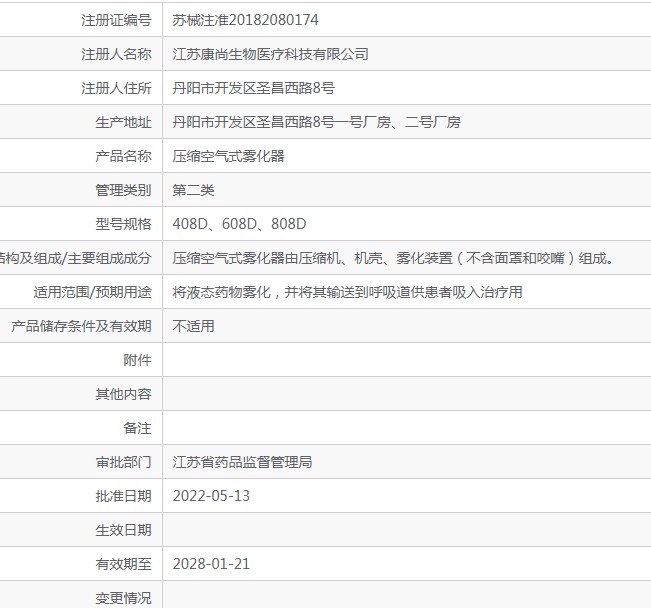Click the 注册证编号 label
651x608 pixels.
(116, 20)
